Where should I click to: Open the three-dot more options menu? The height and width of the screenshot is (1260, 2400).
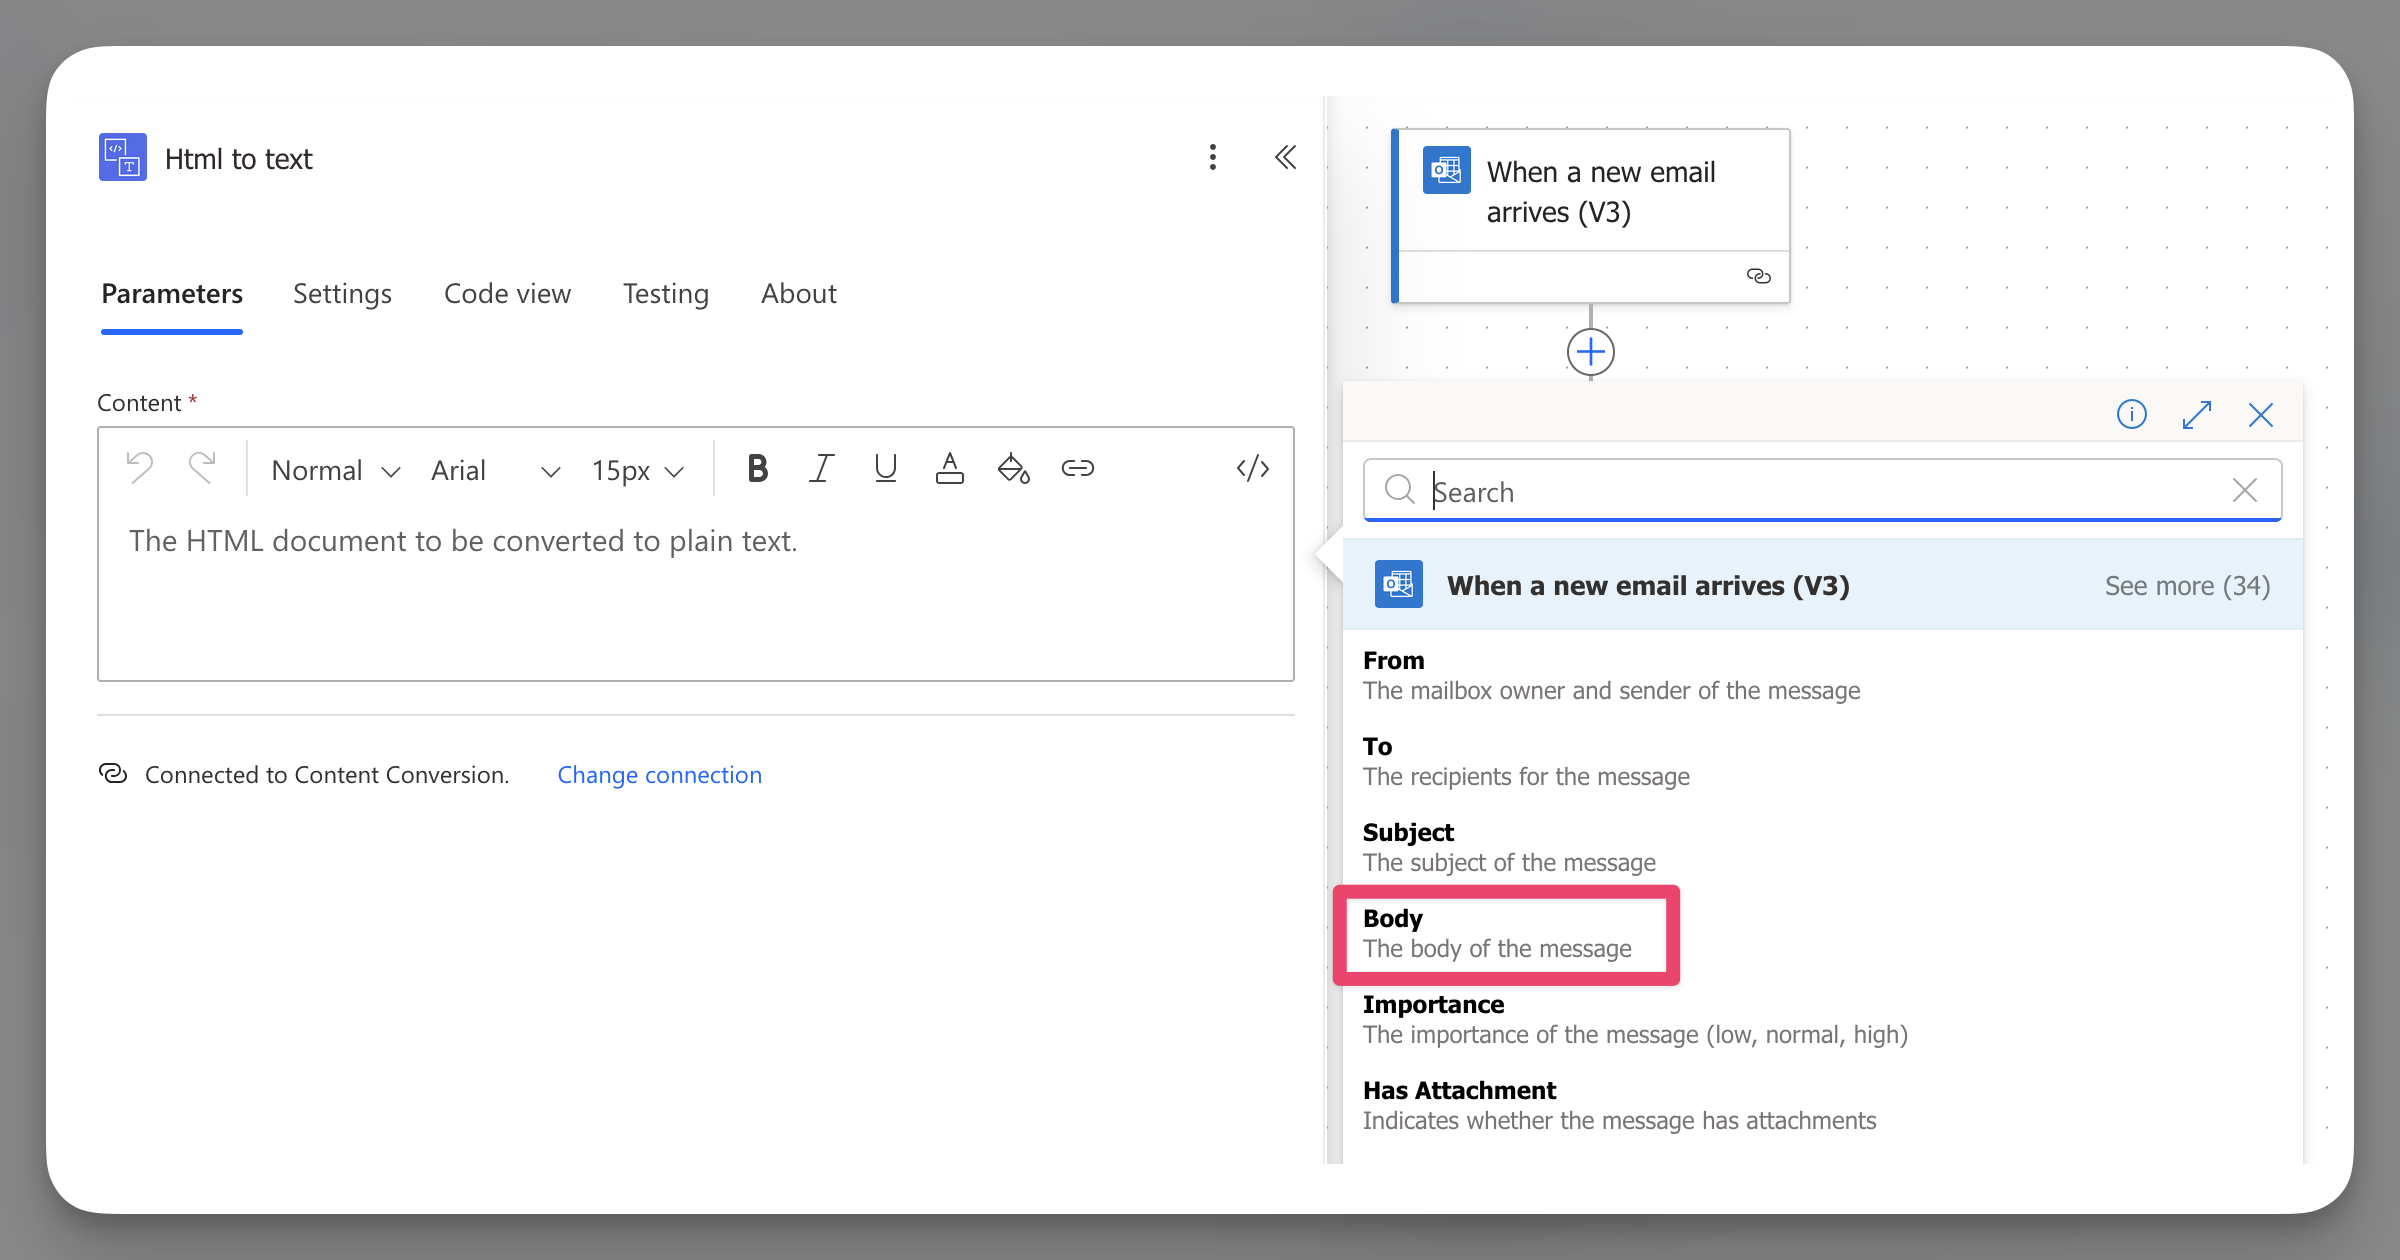(1212, 157)
